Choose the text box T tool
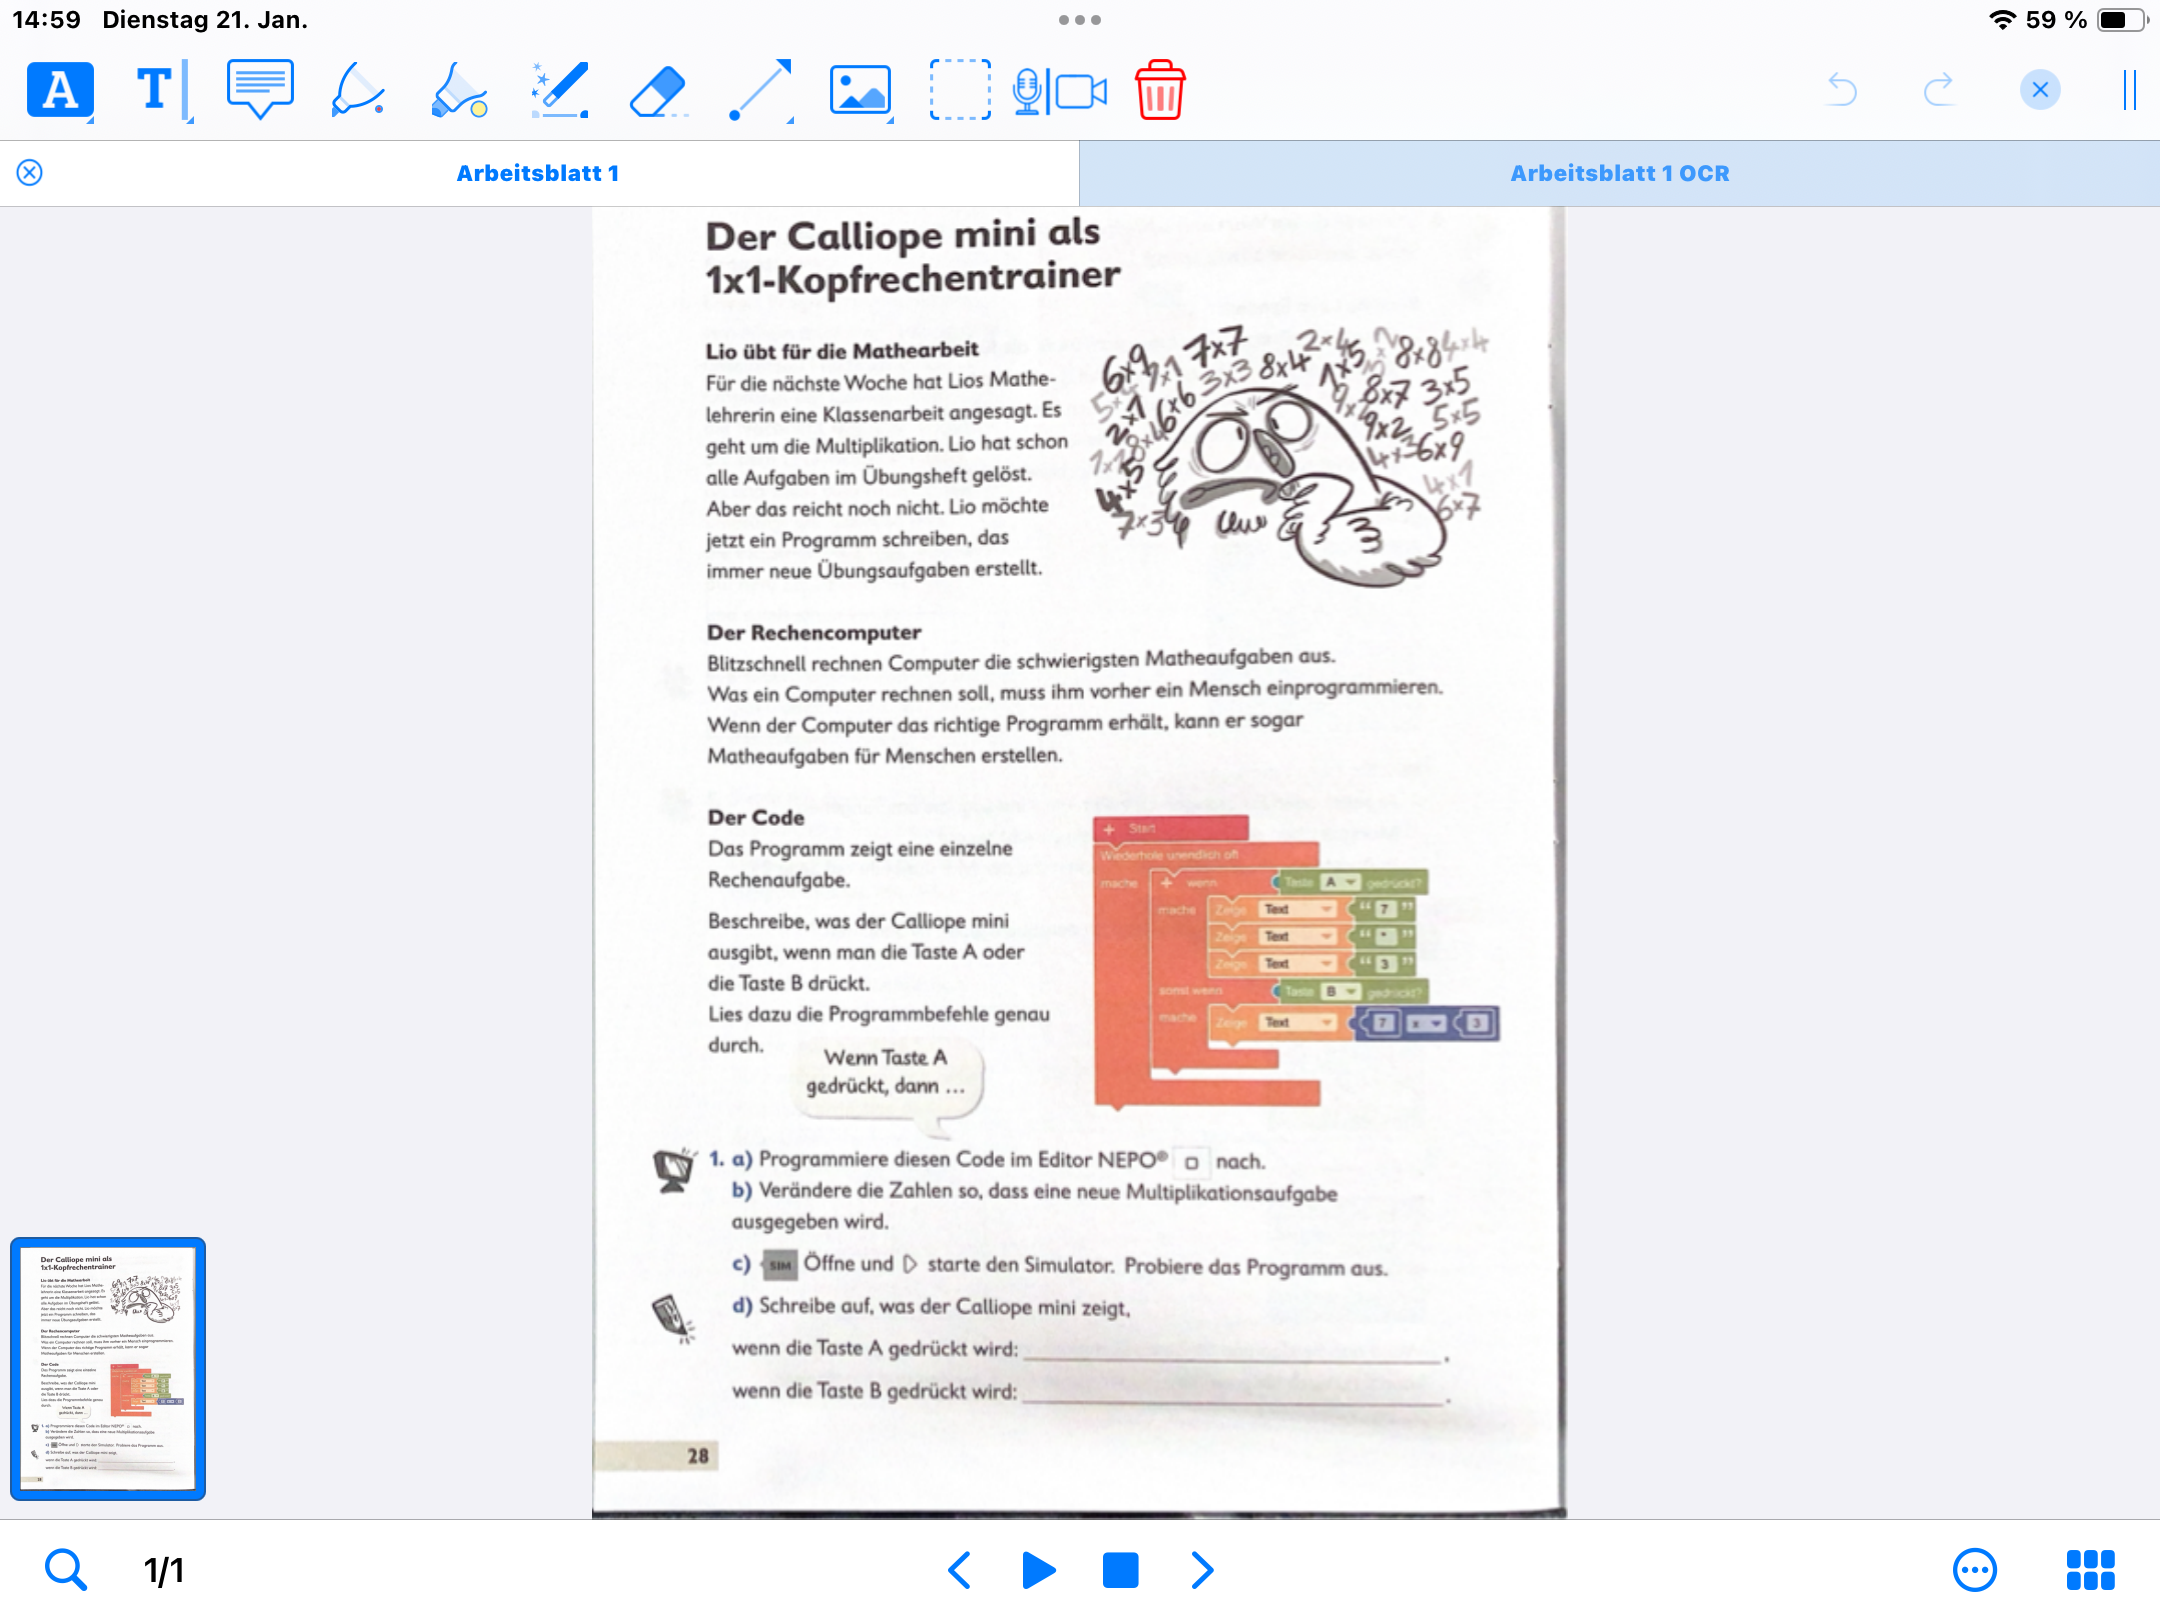 coord(161,90)
